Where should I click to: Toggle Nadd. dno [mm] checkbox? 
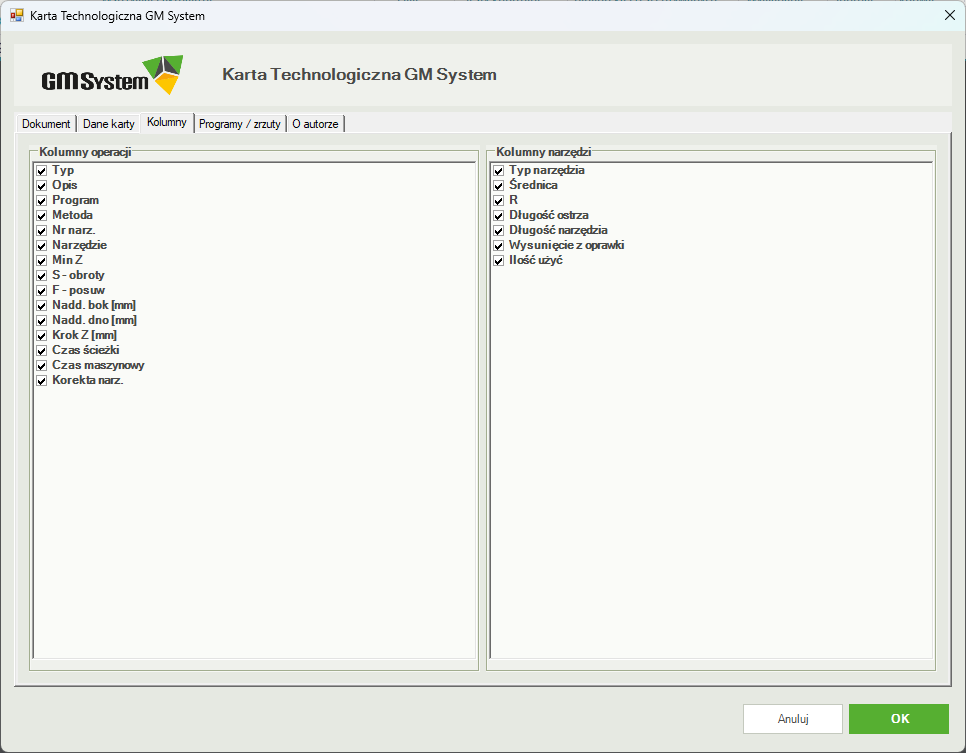pyautogui.click(x=42, y=320)
